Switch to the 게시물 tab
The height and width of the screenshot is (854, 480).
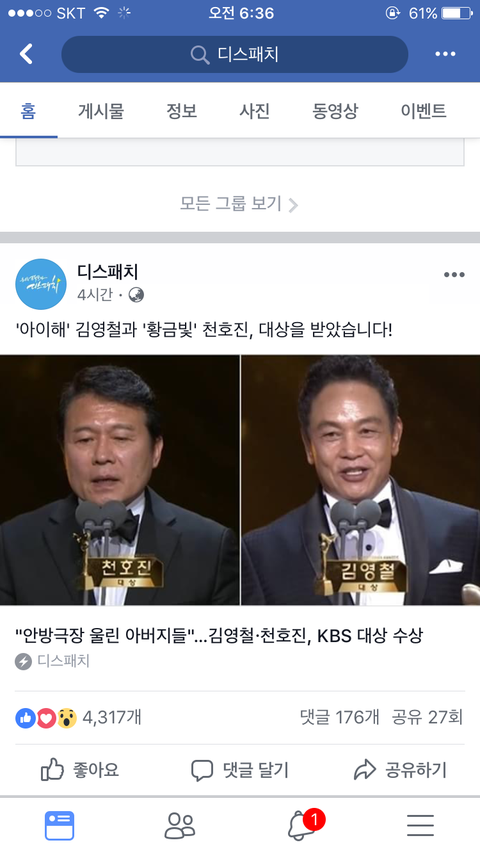(x=101, y=111)
